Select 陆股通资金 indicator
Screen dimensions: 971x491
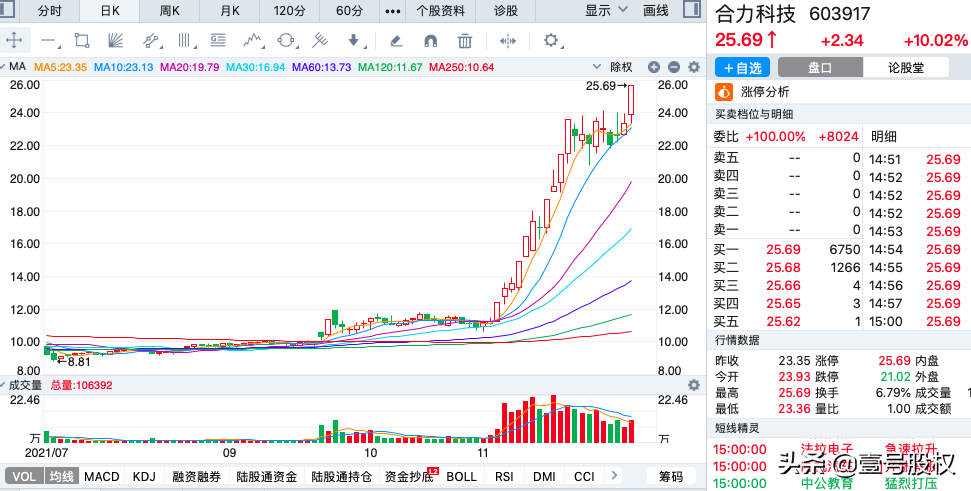click(x=267, y=476)
